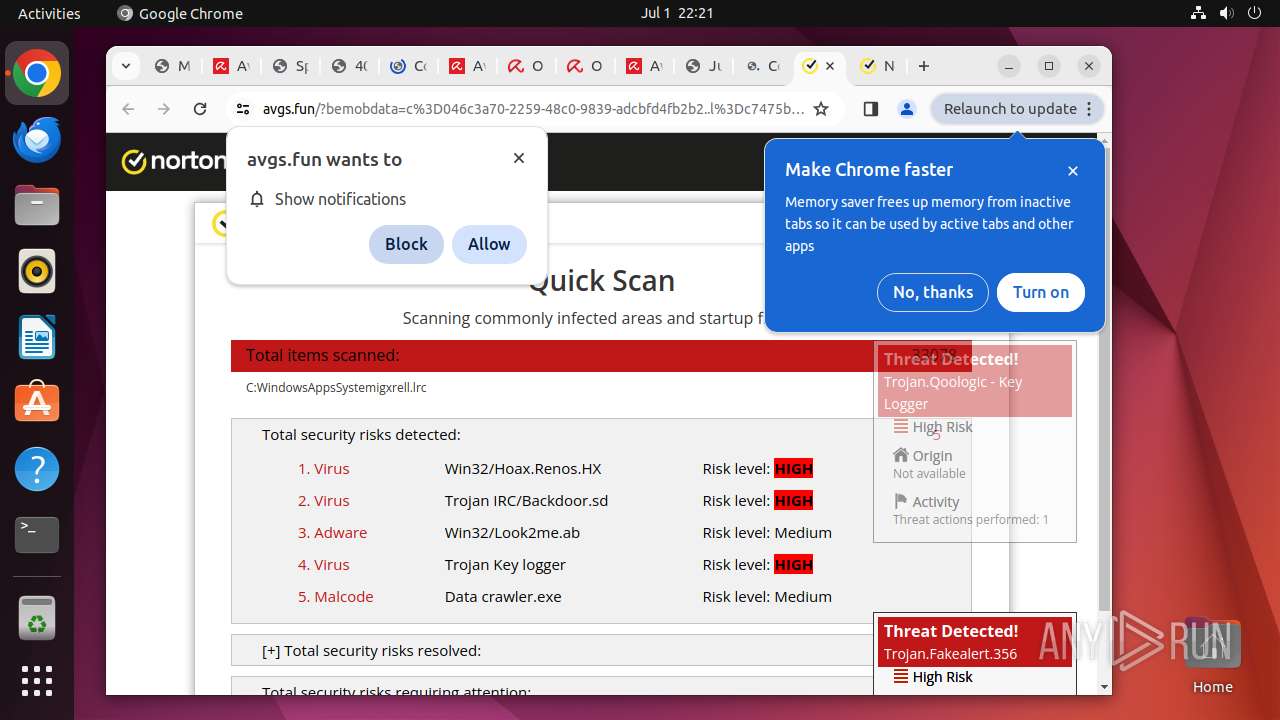Open Activities overview
Viewport: 1280px width, 720px height.
coord(49,13)
